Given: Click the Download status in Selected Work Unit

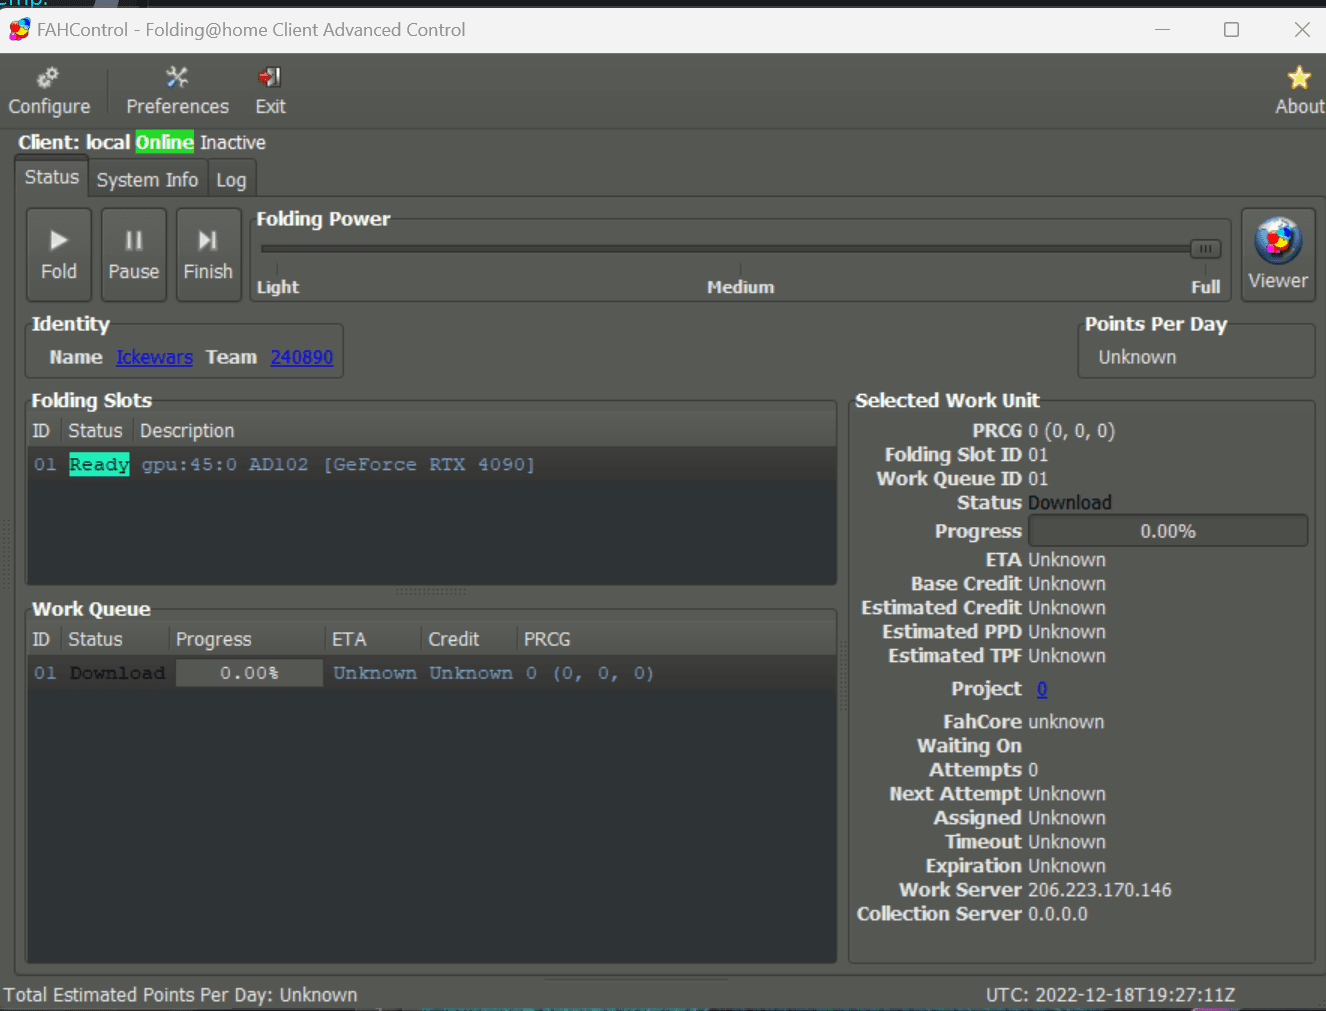Looking at the screenshot, I should (1070, 503).
